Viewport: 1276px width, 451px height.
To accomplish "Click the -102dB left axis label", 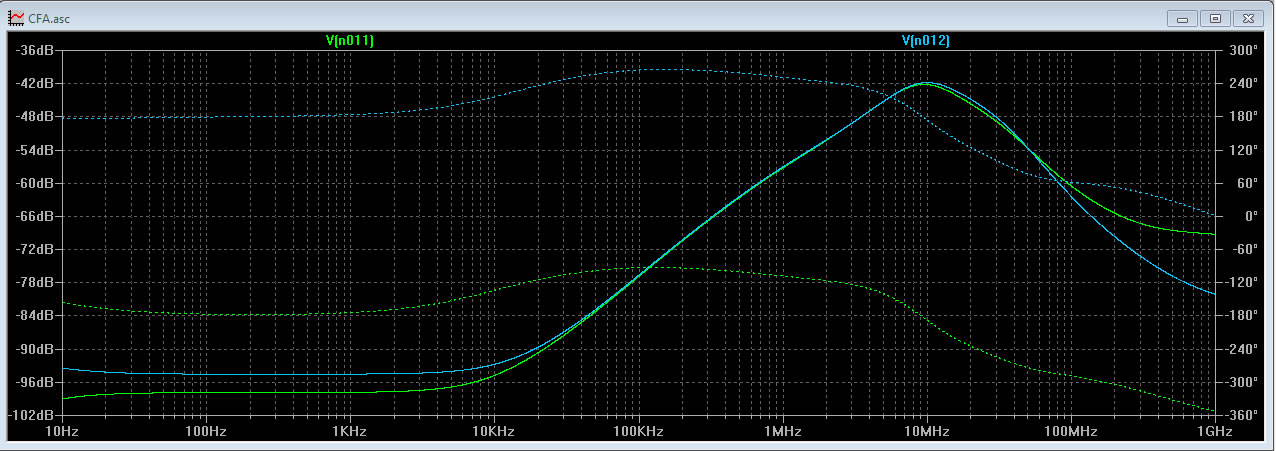I will (x=33, y=415).
